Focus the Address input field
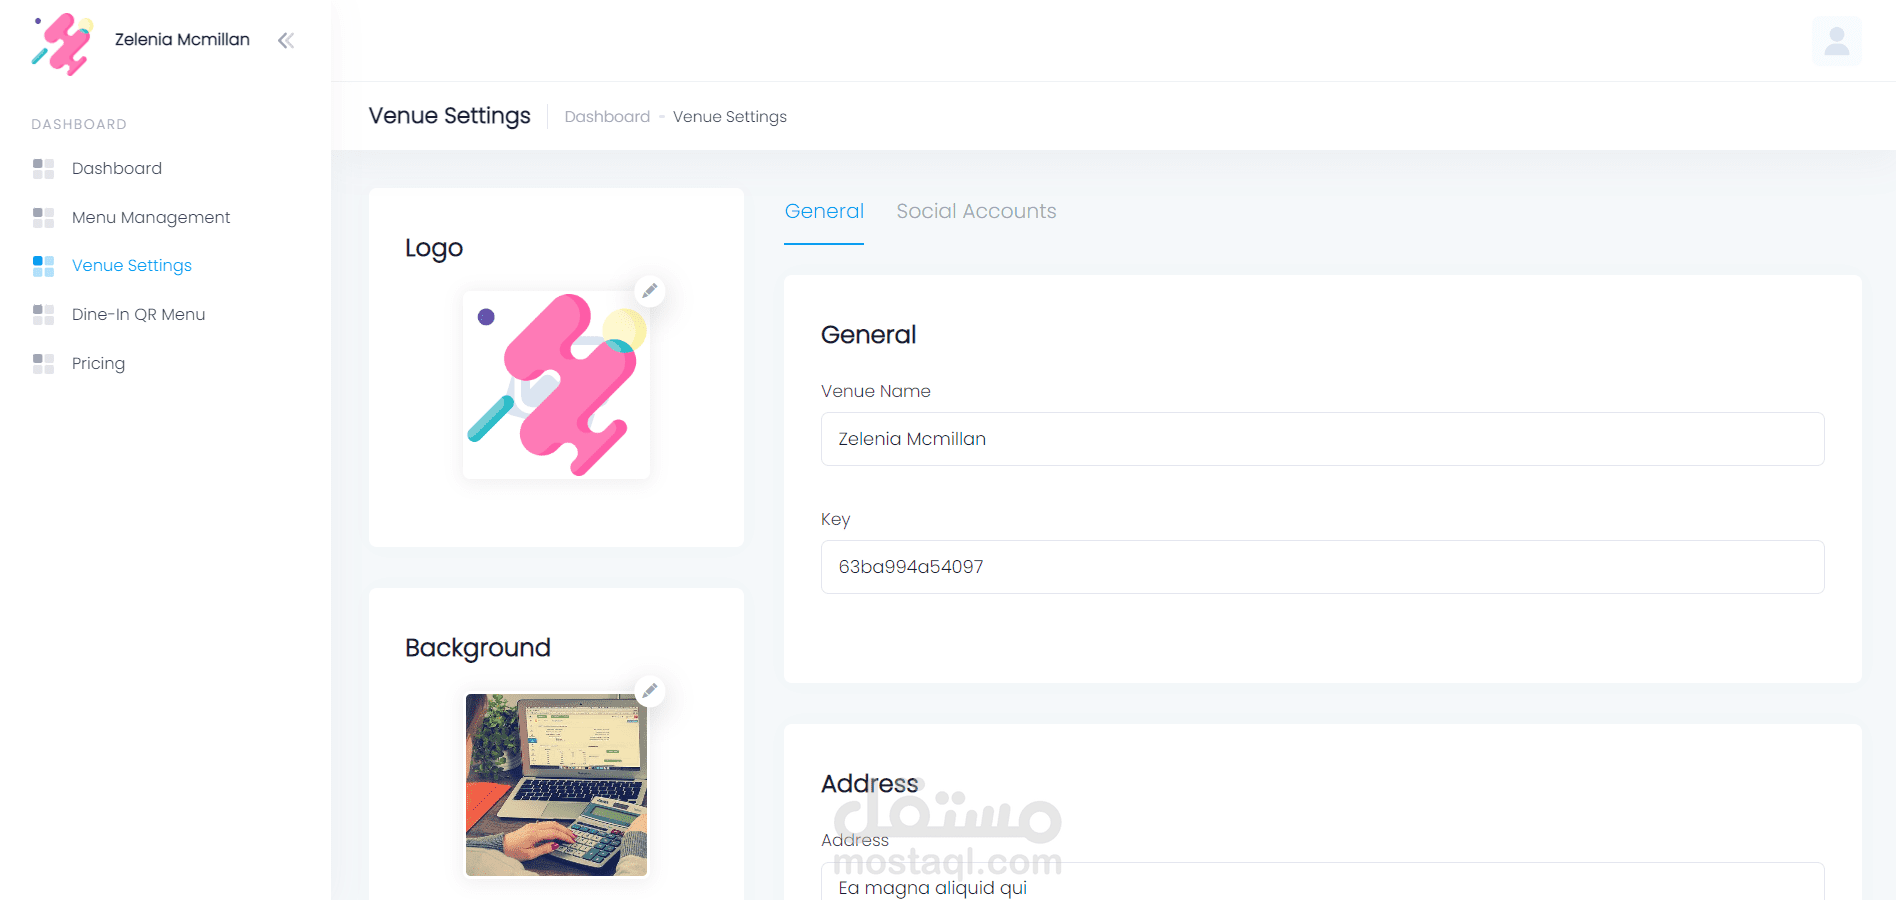The width and height of the screenshot is (1896, 900). coord(1322,882)
